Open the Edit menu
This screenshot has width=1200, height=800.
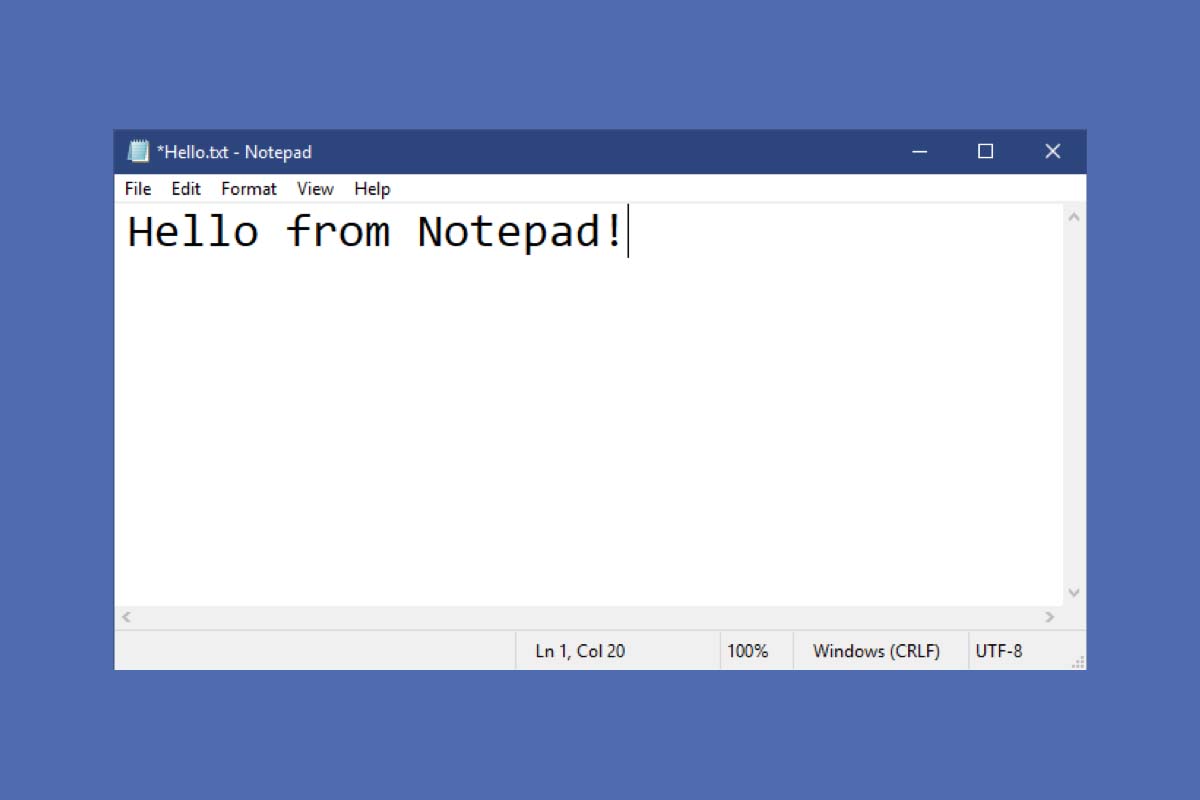[x=186, y=189]
